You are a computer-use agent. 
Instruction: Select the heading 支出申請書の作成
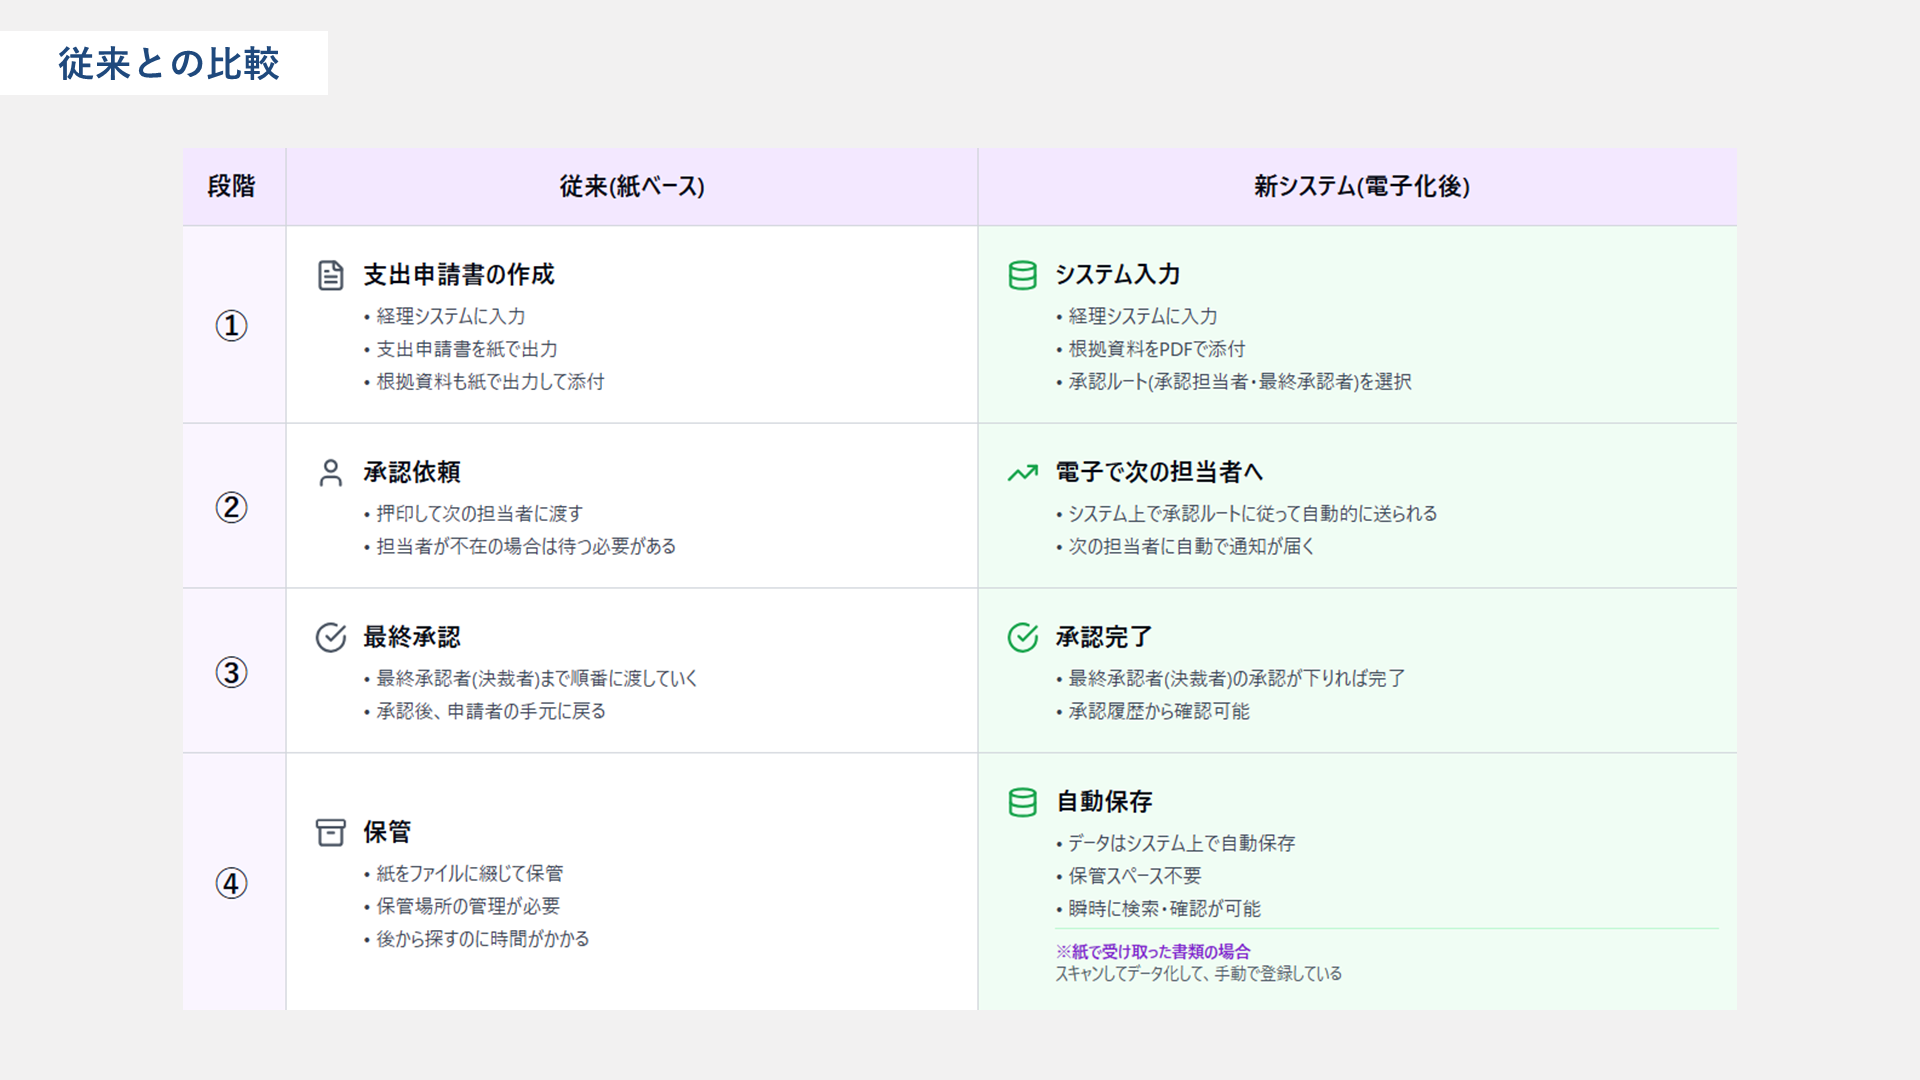pyautogui.click(x=459, y=275)
